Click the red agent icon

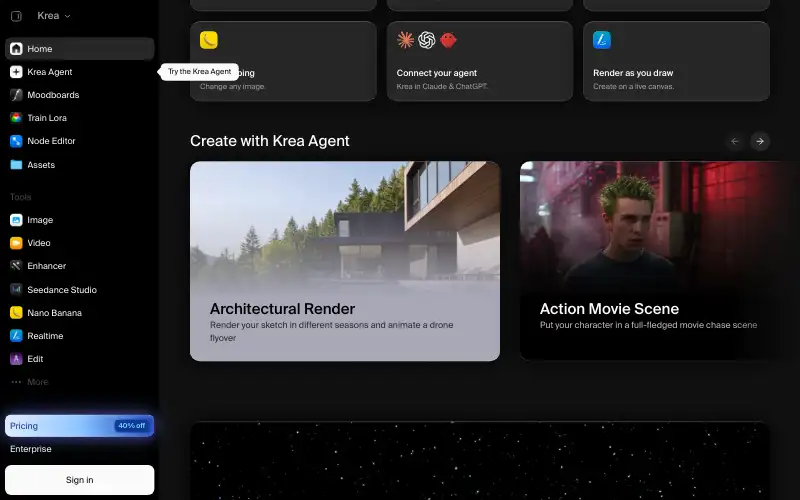(x=448, y=40)
